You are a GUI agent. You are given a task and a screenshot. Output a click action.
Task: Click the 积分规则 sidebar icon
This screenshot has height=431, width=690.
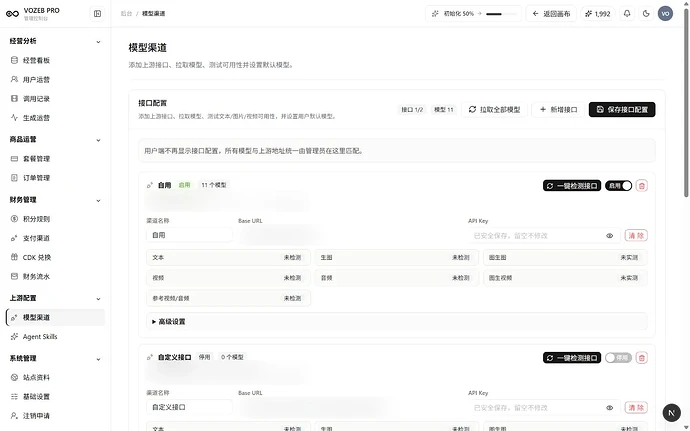[14, 219]
